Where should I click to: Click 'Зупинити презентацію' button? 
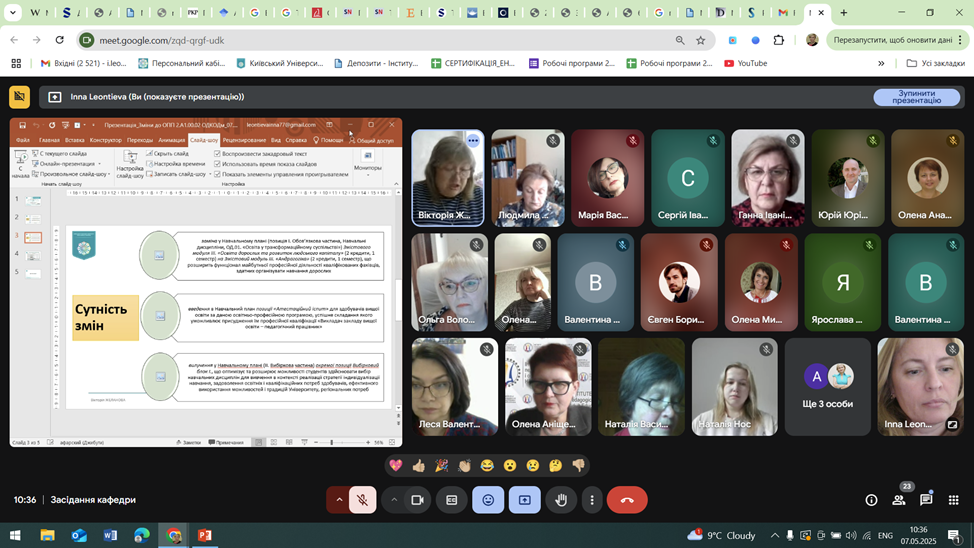click(x=916, y=97)
